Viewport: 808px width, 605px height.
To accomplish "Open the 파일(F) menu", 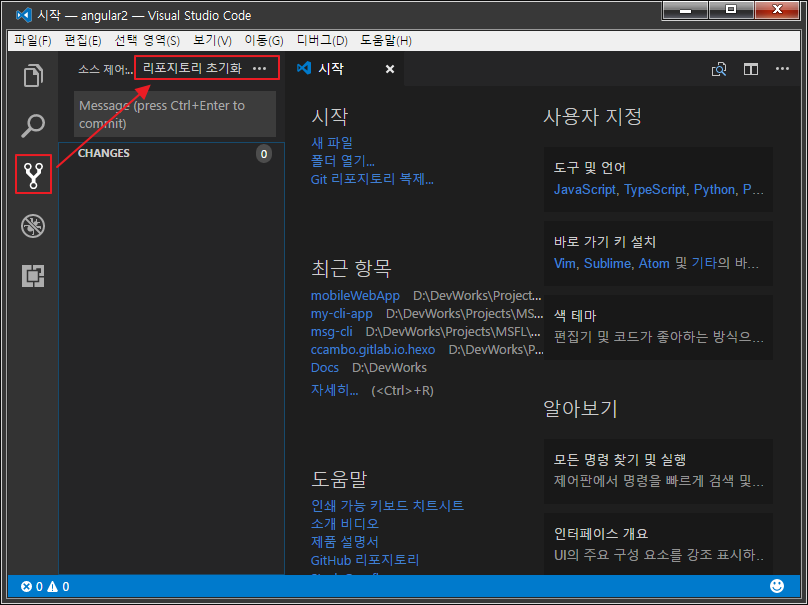I will (x=32, y=41).
